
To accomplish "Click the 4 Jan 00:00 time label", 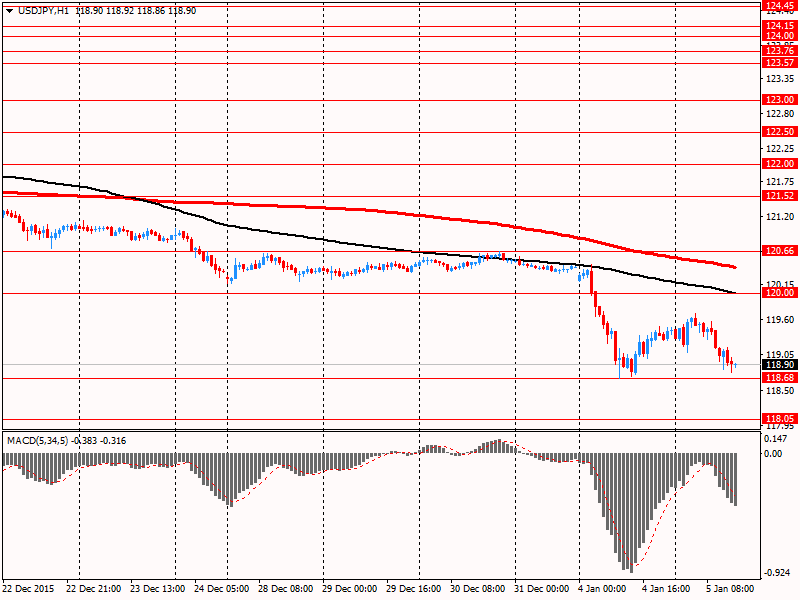I will point(601,588).
